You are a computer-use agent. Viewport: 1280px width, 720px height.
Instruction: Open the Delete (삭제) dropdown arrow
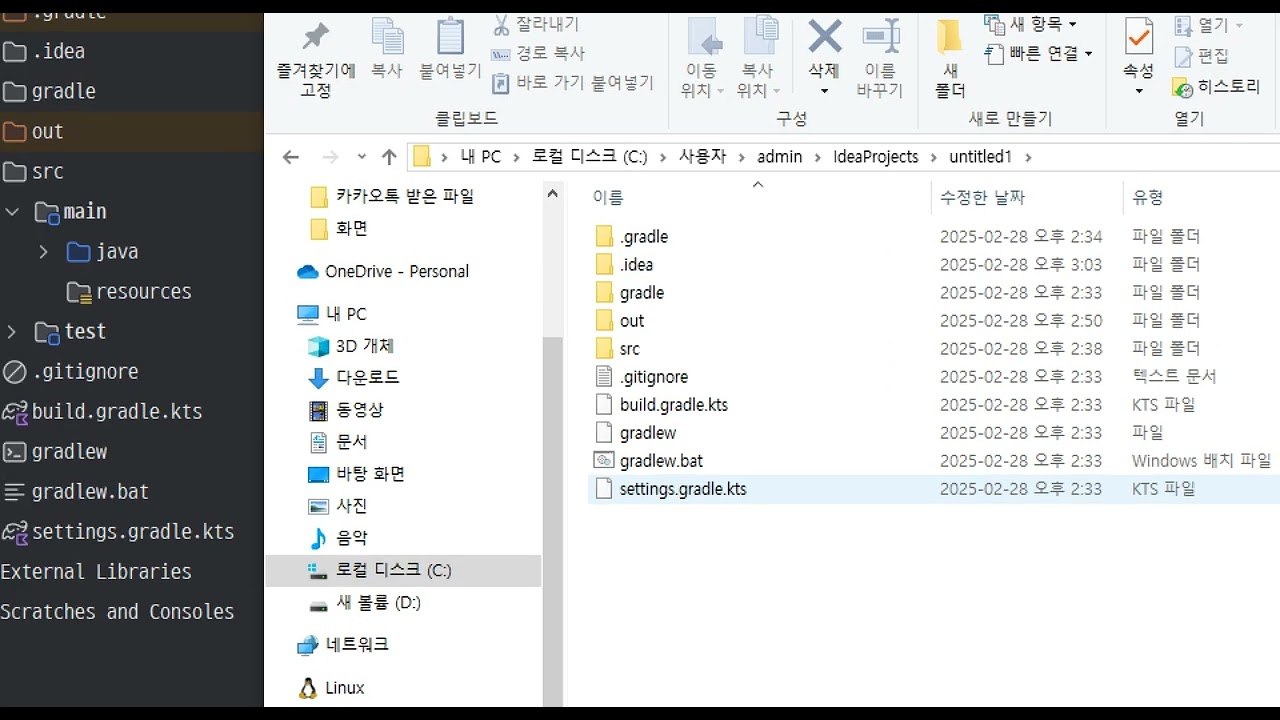825,91
